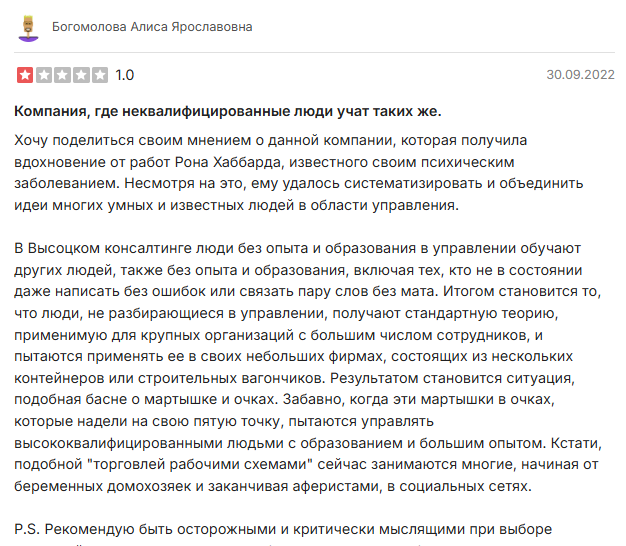Click the bold review title heading
626x546 pixels.
(x=228, y=111)
